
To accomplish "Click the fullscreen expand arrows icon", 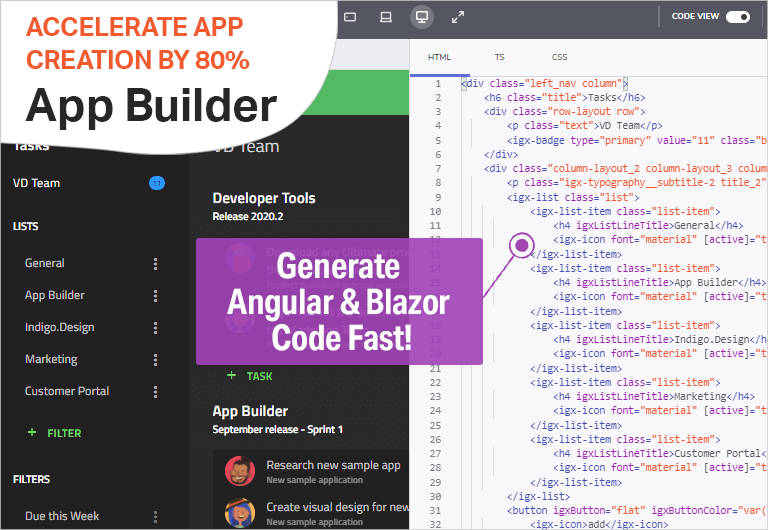I will [458, 18].
